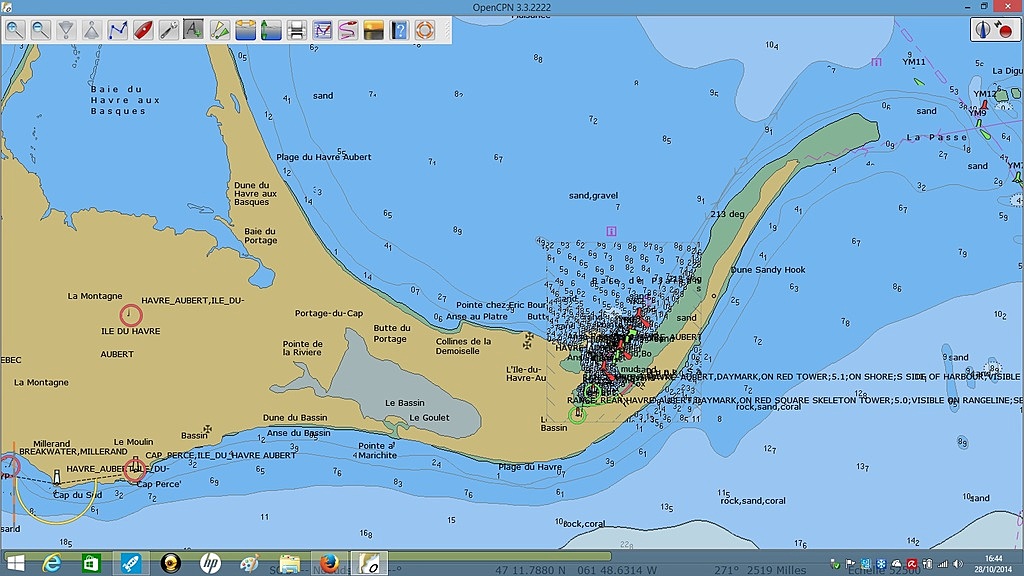
Task: Zoom in with the magnifier plus tool
Action: pos(15,30)
